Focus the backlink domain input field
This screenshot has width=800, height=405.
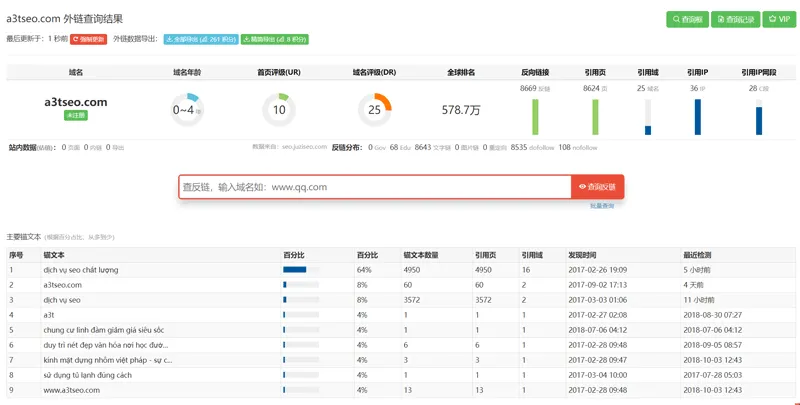pyautogui.click(x=375, y=187)
